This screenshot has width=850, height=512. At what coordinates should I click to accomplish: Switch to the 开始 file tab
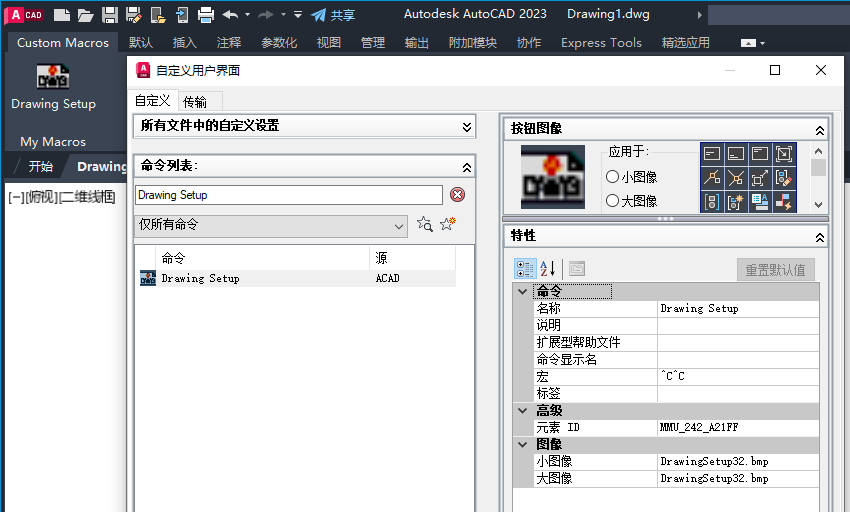[x=41, y=166]
